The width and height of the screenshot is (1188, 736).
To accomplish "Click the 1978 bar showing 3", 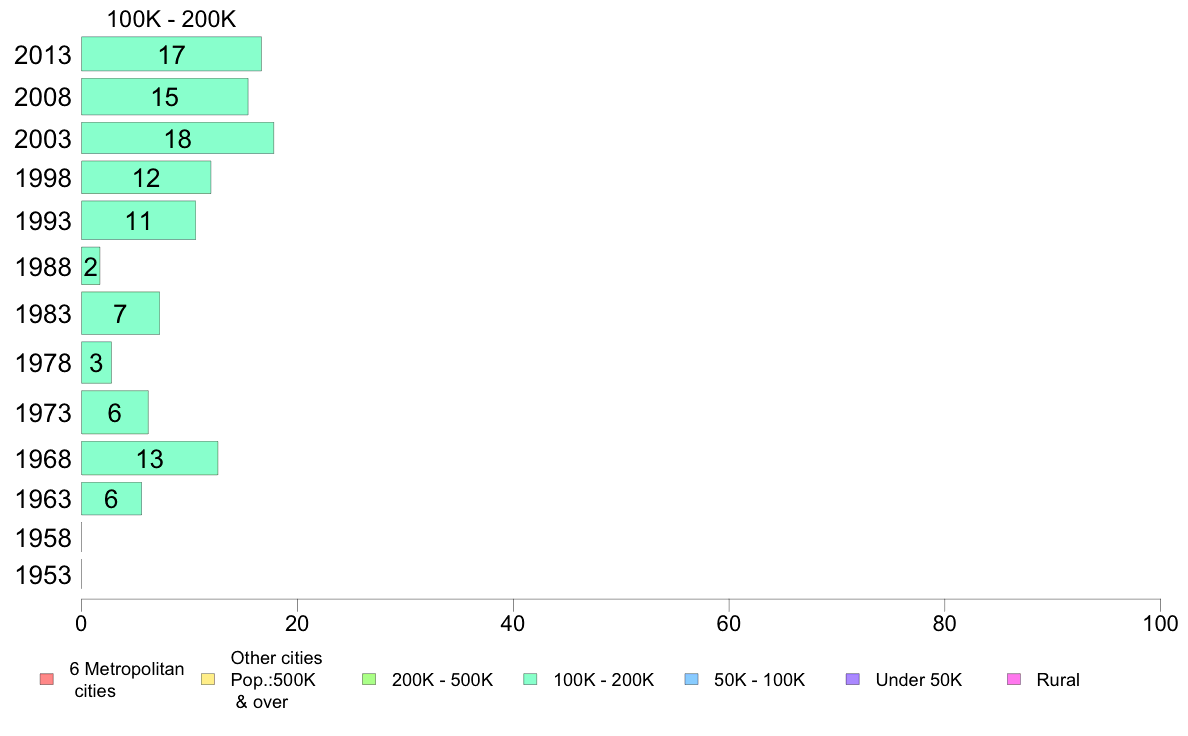I will pyautogui.click(x=96, y=362).
